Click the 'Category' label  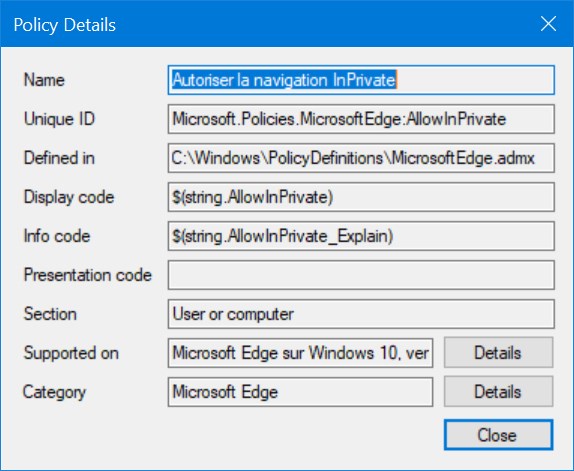point(55,393)
